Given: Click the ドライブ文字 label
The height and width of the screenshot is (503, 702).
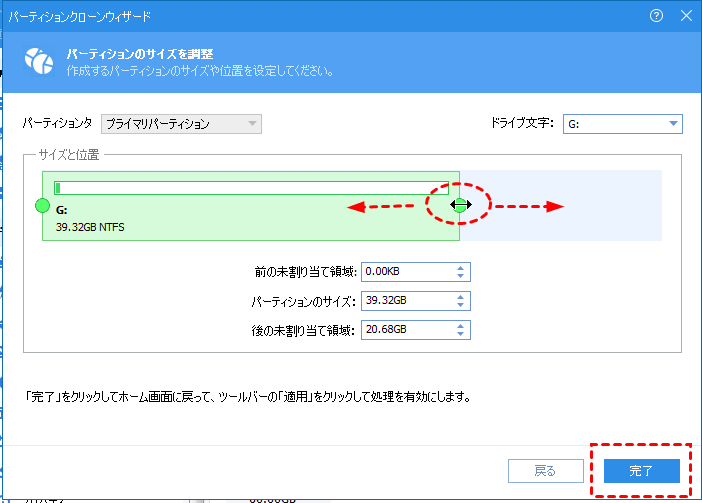Looking at the screenshot, I should (522, 123).
